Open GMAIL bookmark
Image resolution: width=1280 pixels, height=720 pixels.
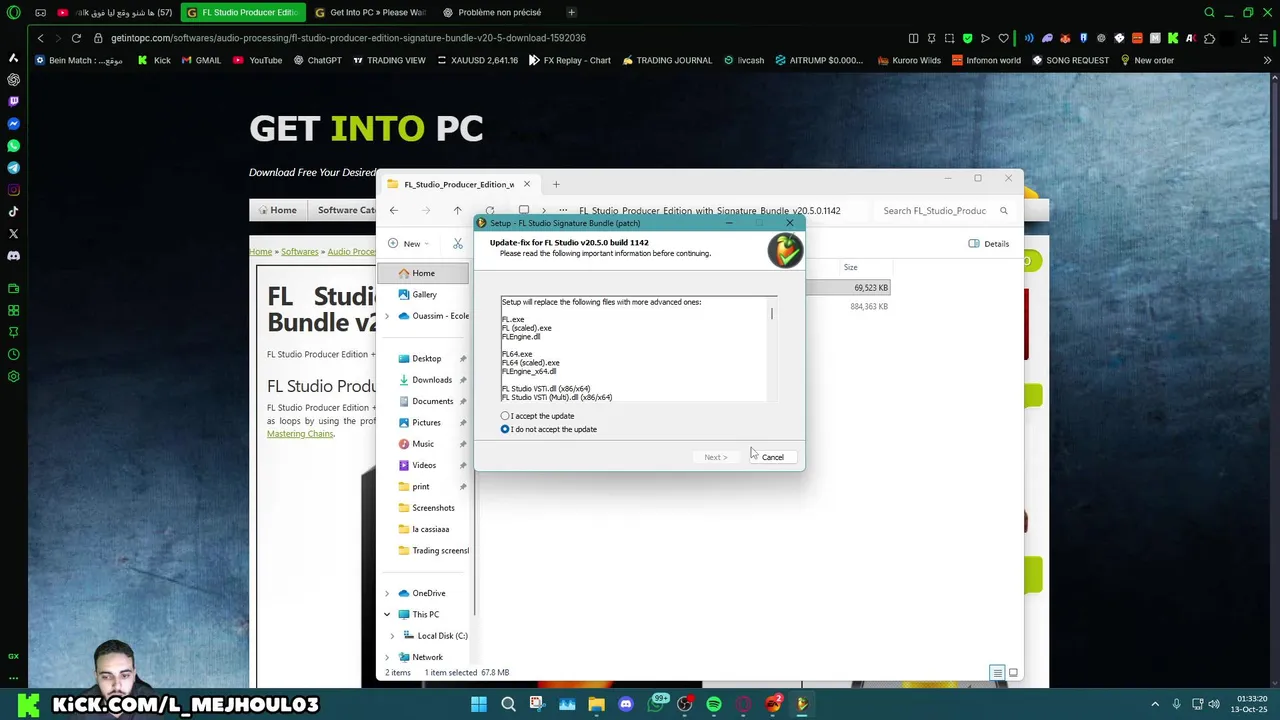[x=201, y=60]
